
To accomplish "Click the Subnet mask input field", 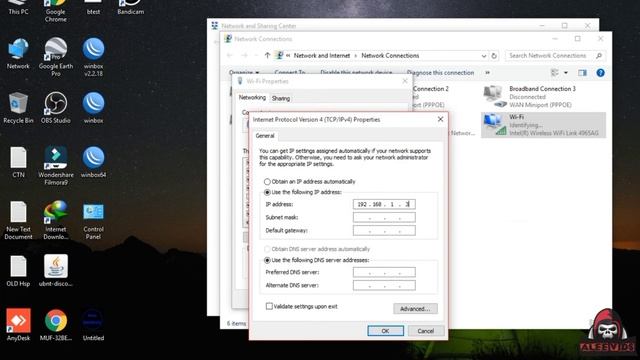I will pyautogui.click(x=384, y=217).
